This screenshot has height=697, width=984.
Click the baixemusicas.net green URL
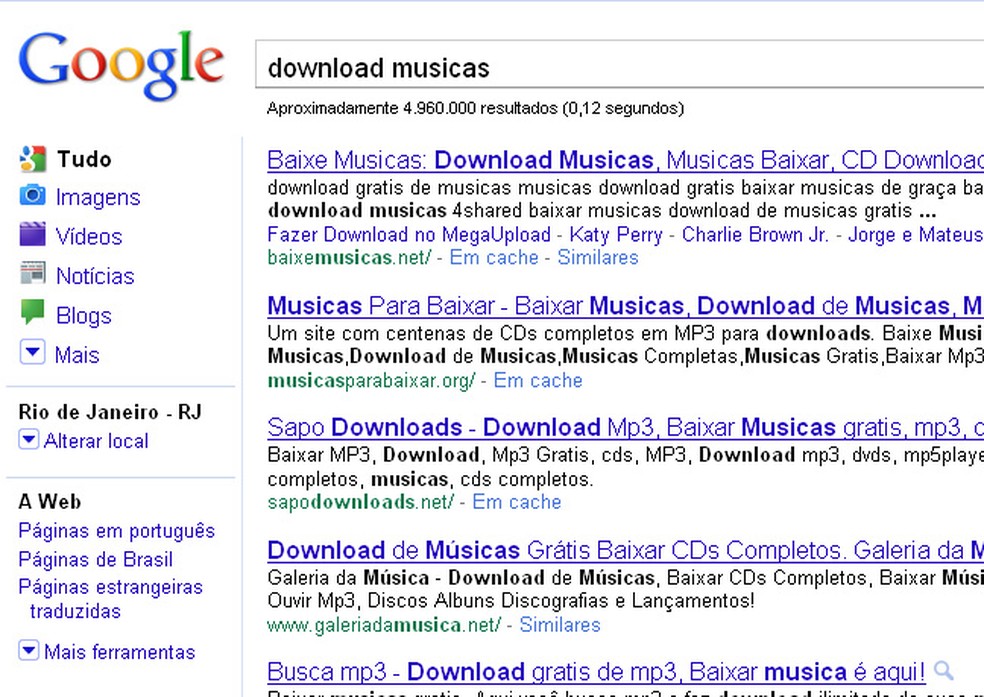click(350, 258)
